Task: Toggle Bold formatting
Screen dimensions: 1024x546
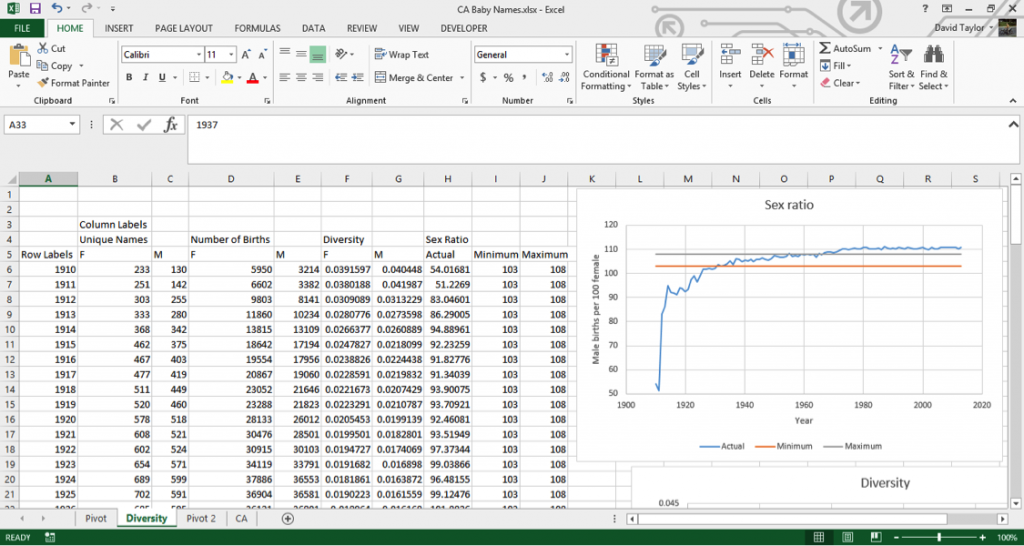Action: click(130, 78)
